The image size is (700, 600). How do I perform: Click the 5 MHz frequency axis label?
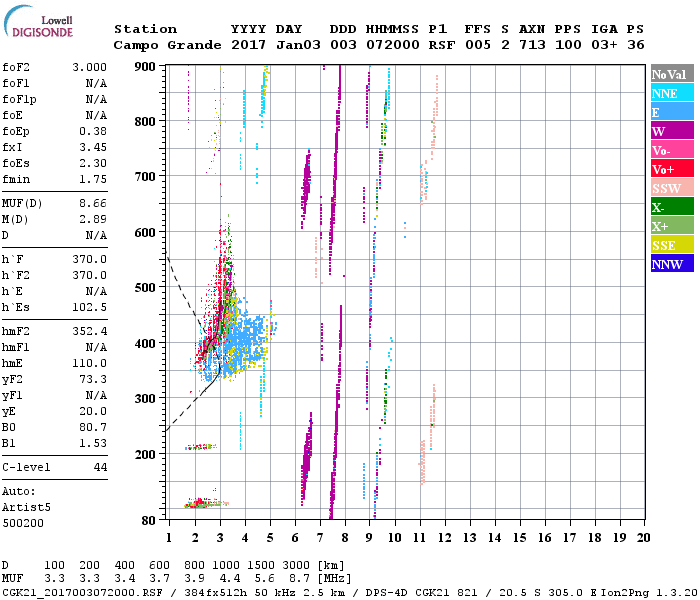click(x=270, y=538)
